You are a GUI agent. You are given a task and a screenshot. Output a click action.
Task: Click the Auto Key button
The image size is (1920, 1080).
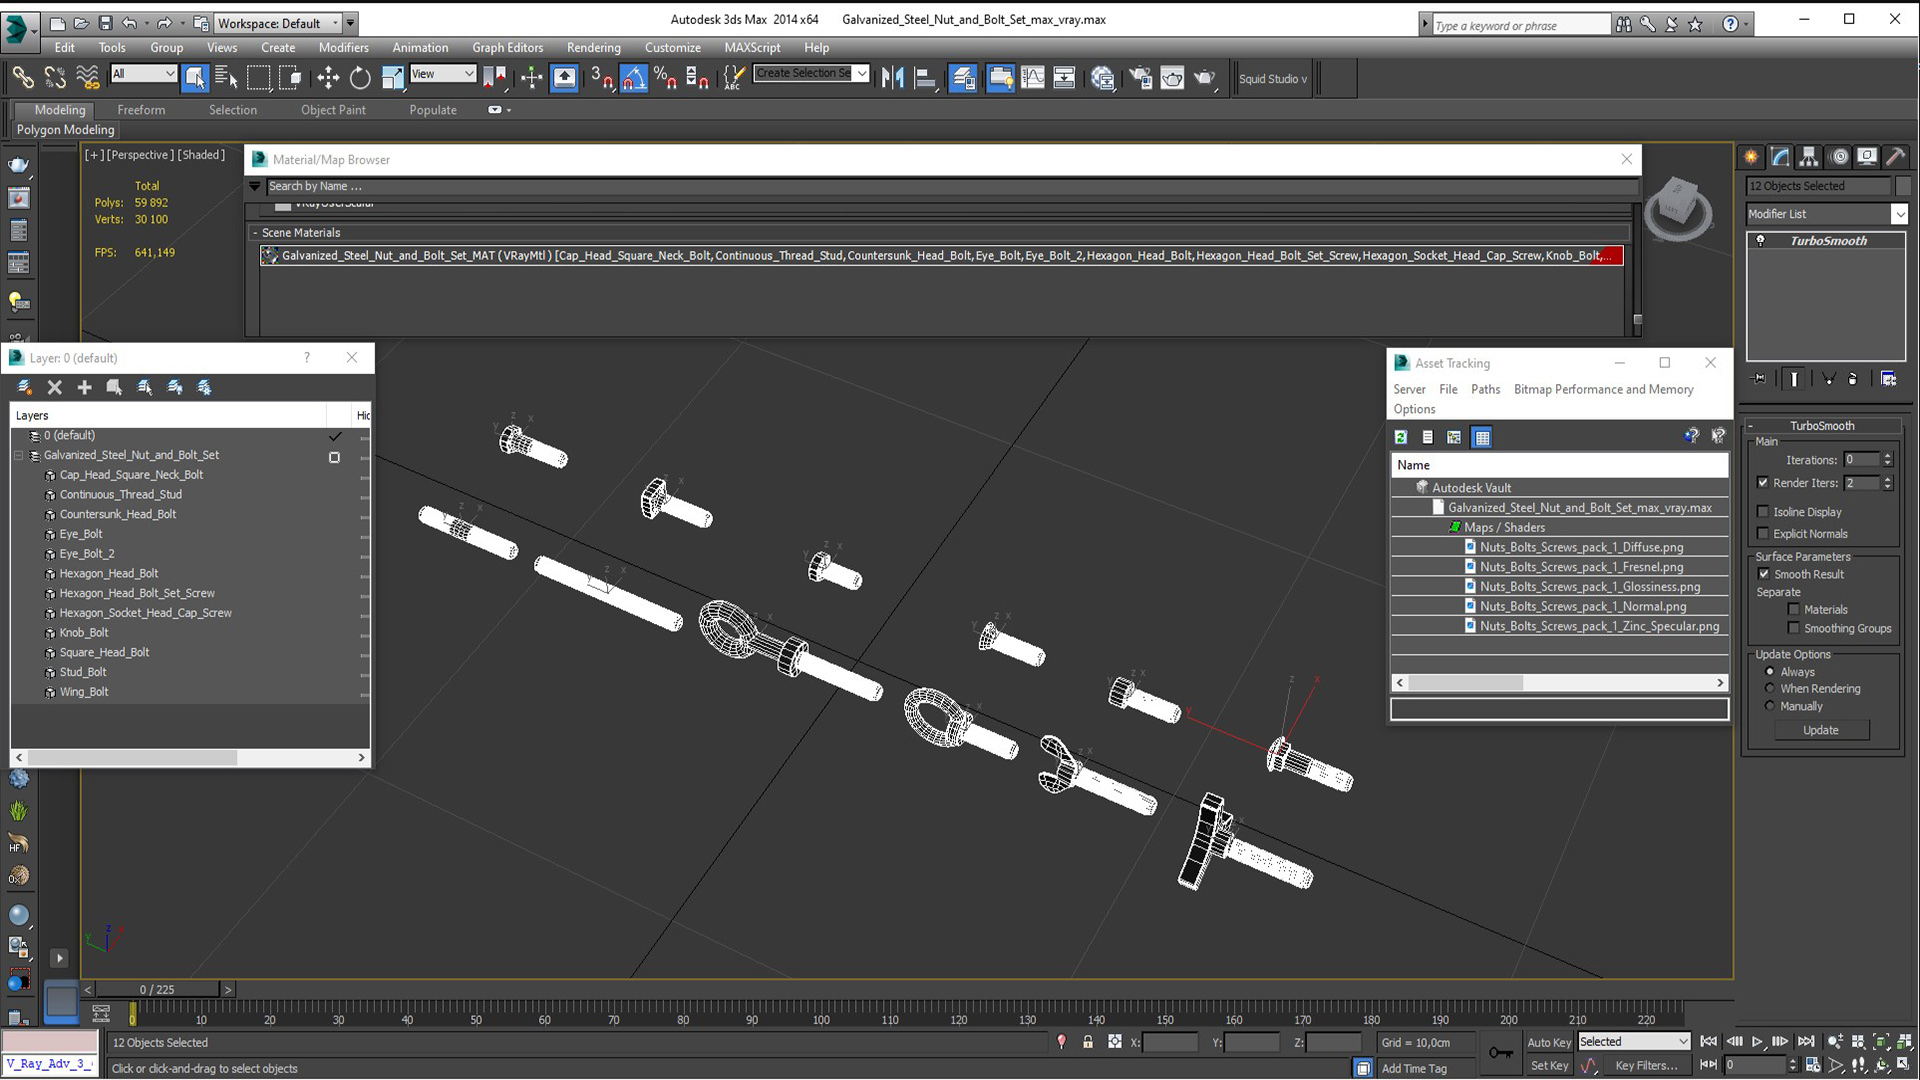[x=1548, y=1042]
